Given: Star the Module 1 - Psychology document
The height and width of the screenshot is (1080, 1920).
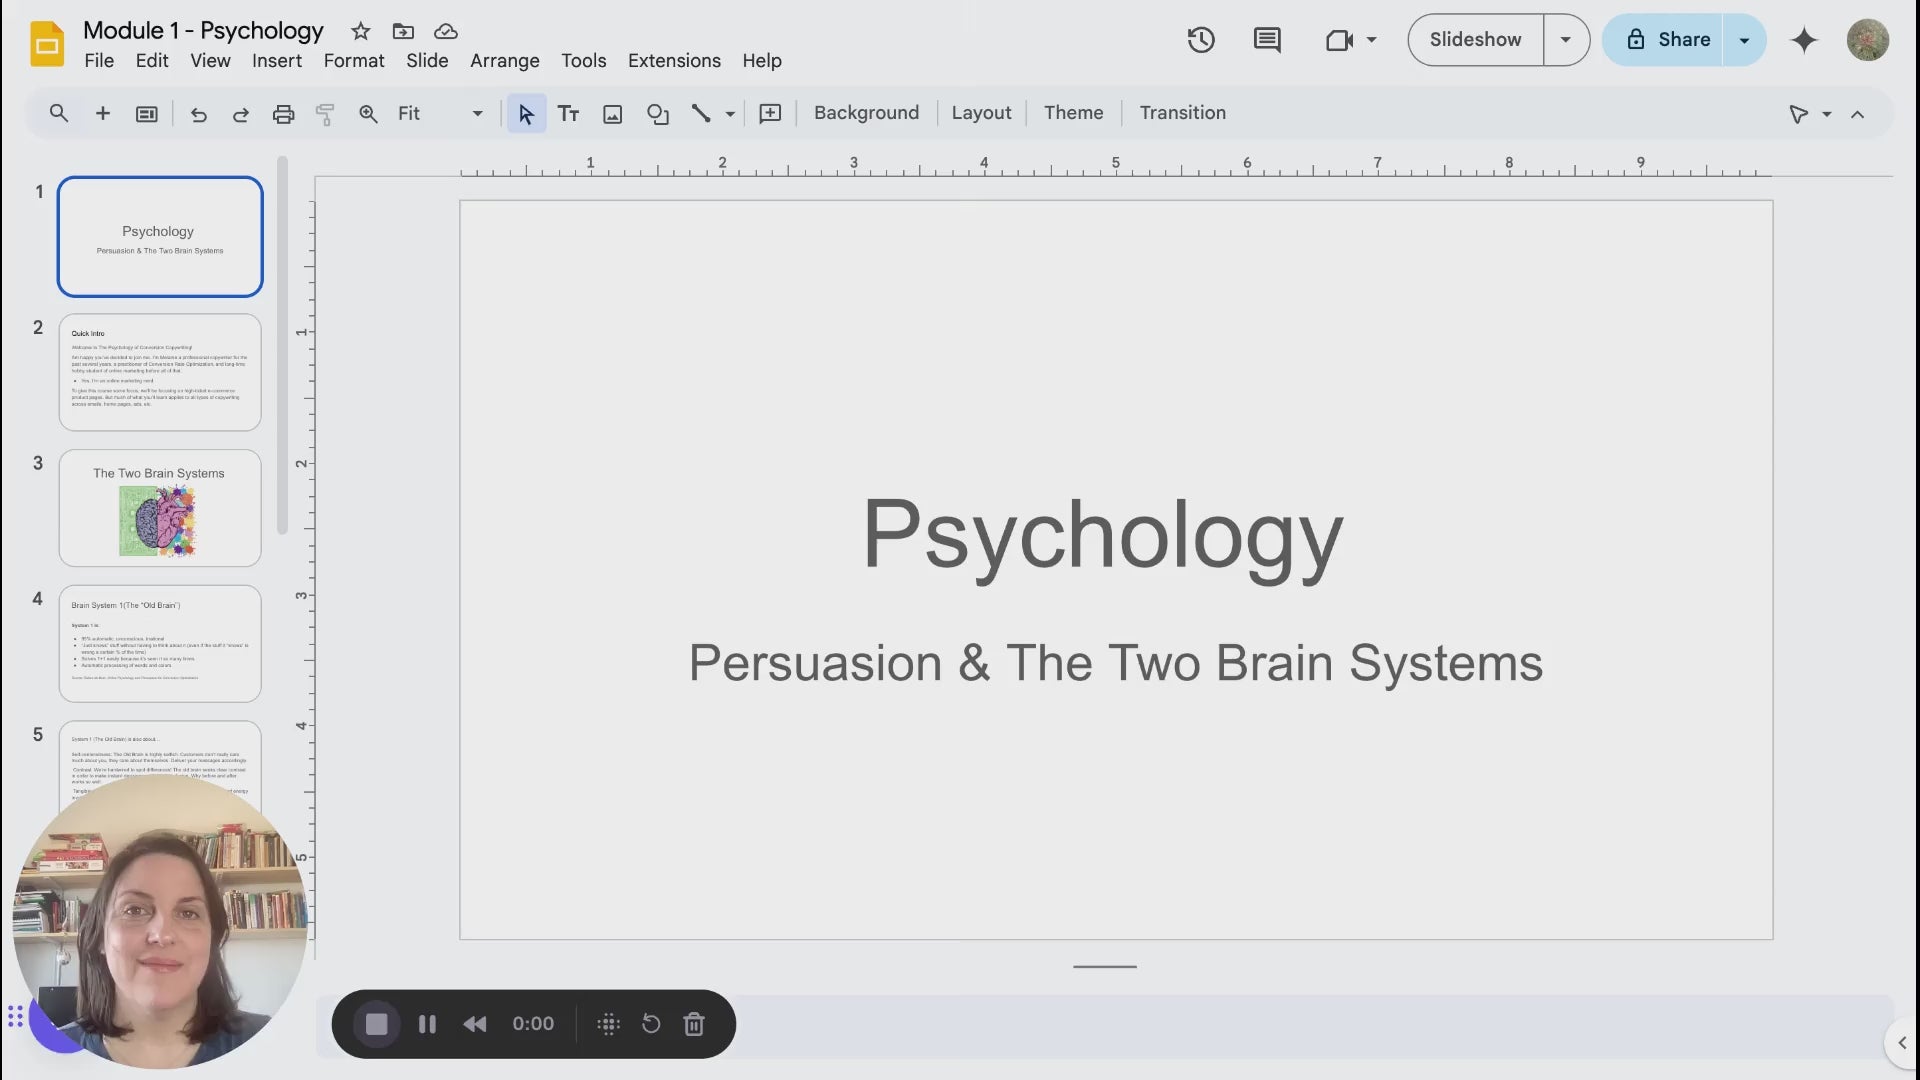Looking at the screenshot, I should [x=360, y=31].
